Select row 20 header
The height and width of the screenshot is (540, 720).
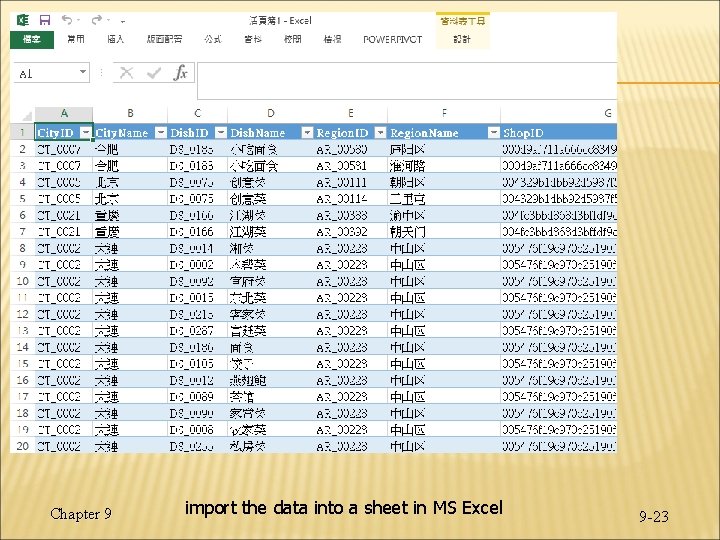coord(22,446)
